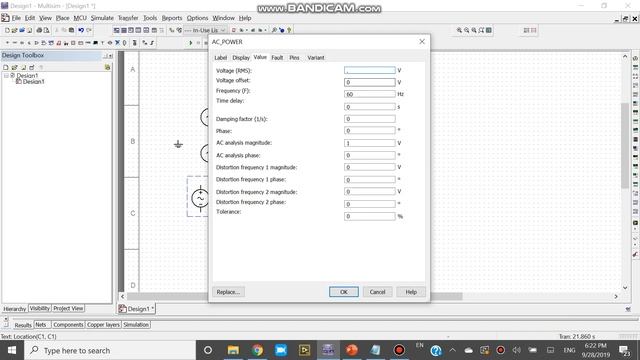Screen dimensions: 640x360
Task: Click the Time delay input field
Action: [x=369, y=107]
